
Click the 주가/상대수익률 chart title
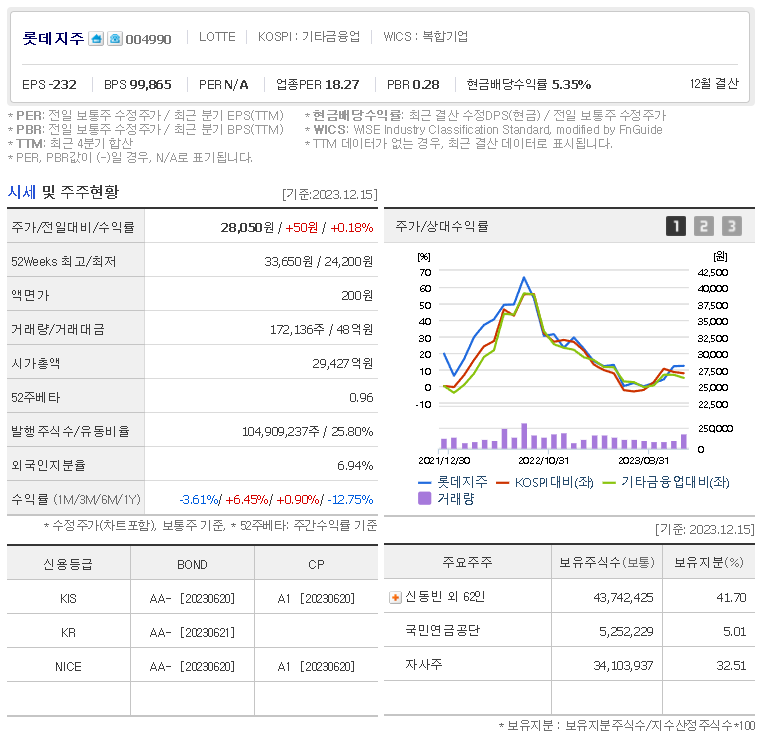[x=442, y=226]
